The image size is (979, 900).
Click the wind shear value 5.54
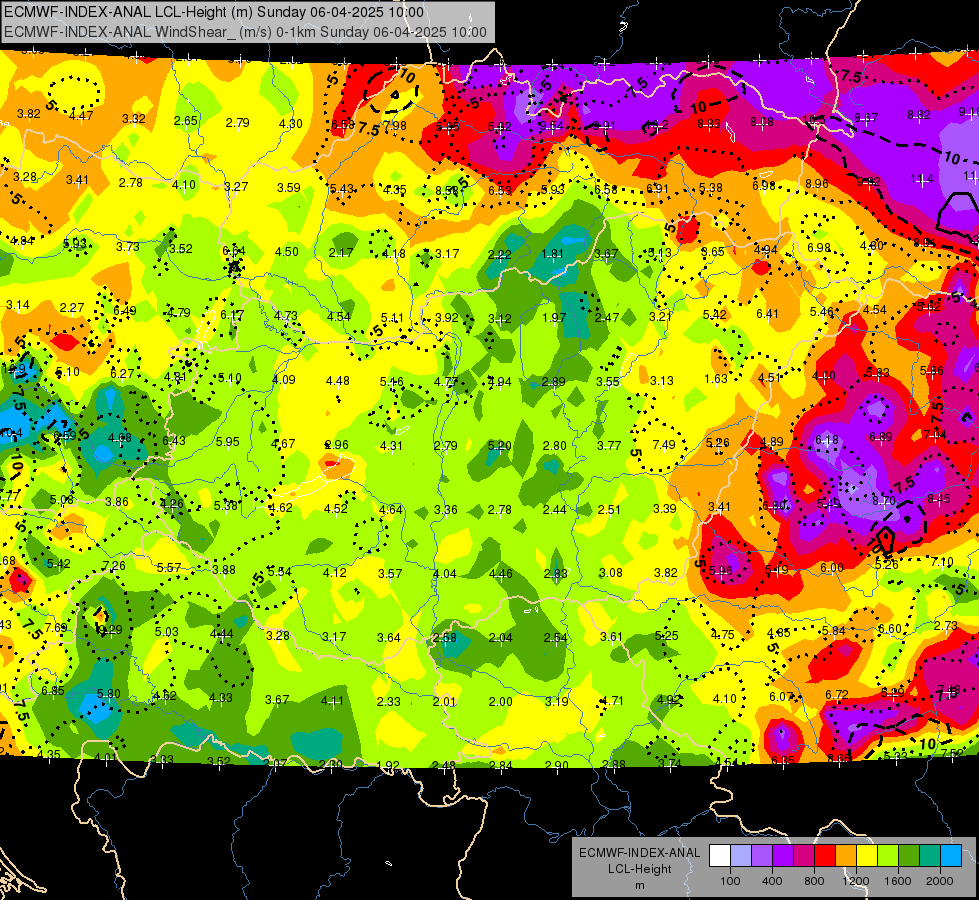pyautogui.click(x=279, y=571)
